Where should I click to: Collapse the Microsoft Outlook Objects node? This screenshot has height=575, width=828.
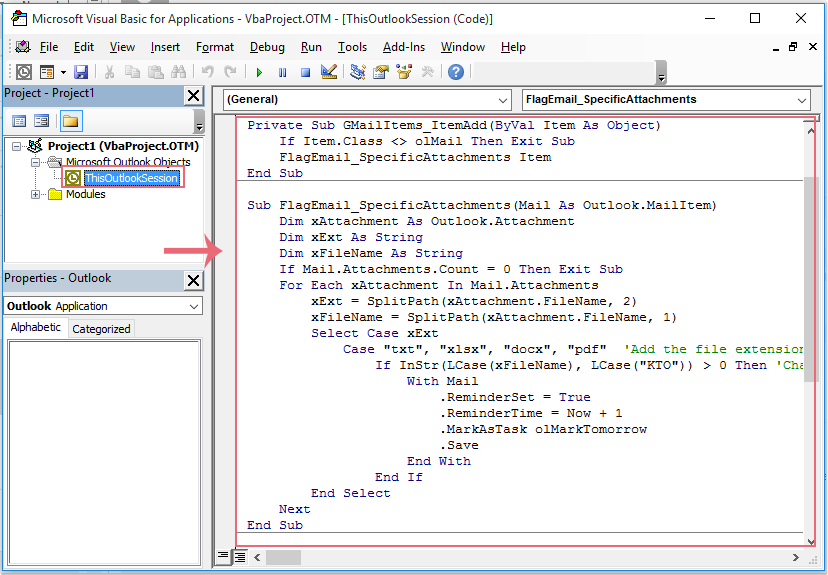(36, 162)
